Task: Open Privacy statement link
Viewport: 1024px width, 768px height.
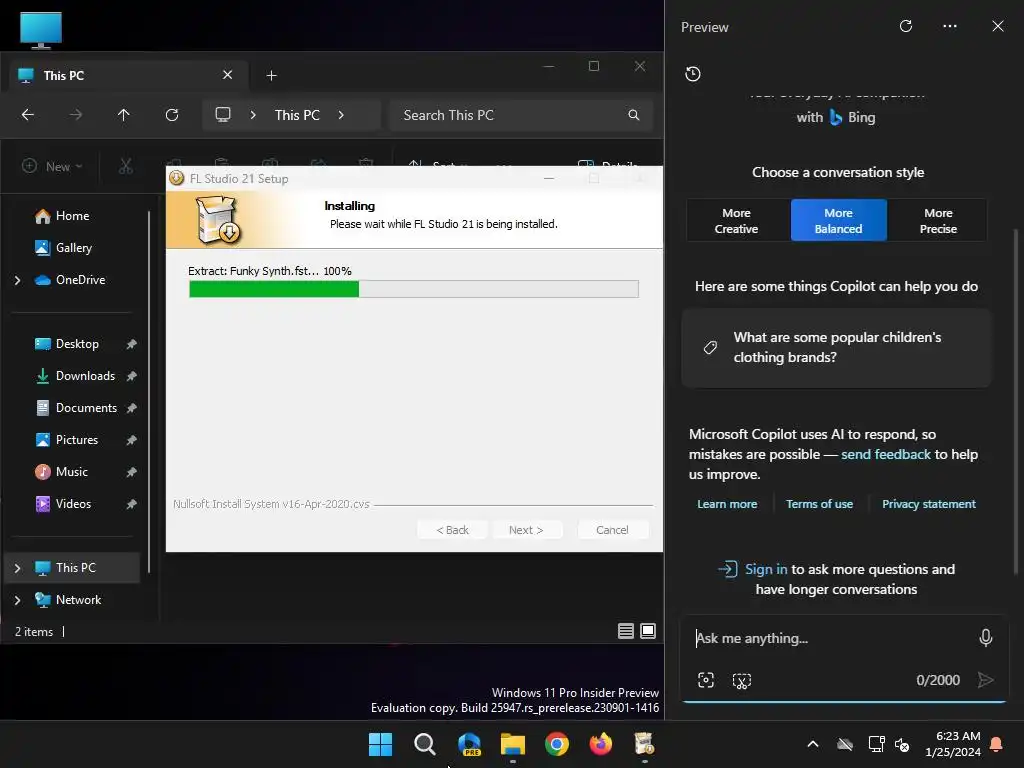Action: click(929, 504)
